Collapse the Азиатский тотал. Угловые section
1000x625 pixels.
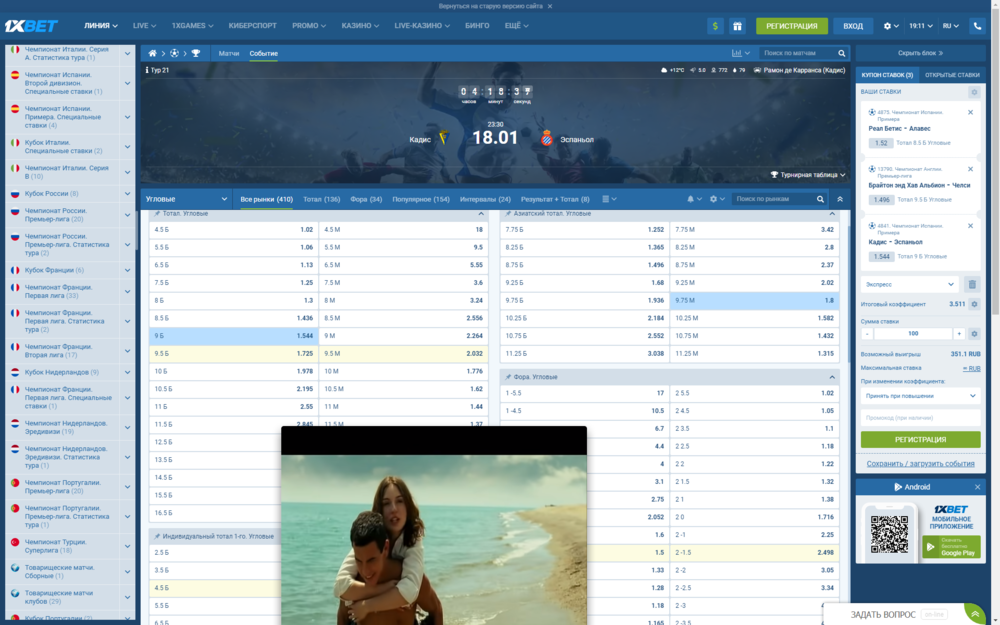click(x=832, y=214)
